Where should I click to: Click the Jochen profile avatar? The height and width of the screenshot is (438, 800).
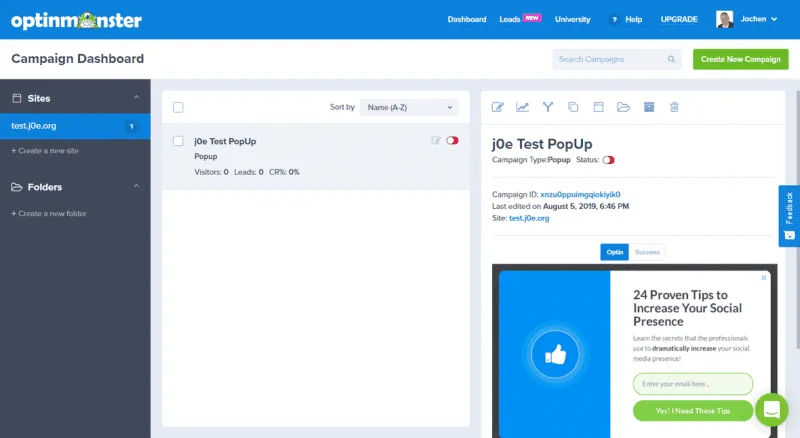[724, 19]
